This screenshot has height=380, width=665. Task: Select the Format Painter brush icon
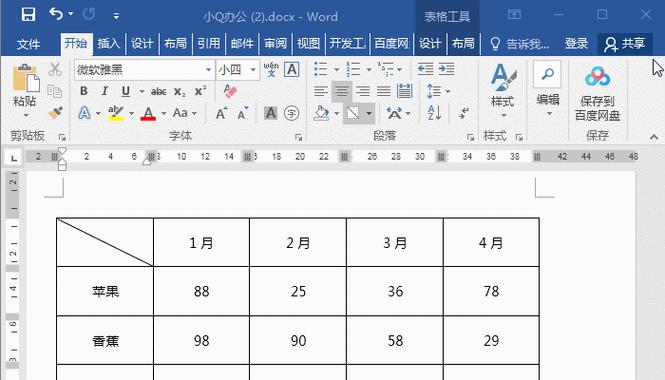[x=55, y=113]
